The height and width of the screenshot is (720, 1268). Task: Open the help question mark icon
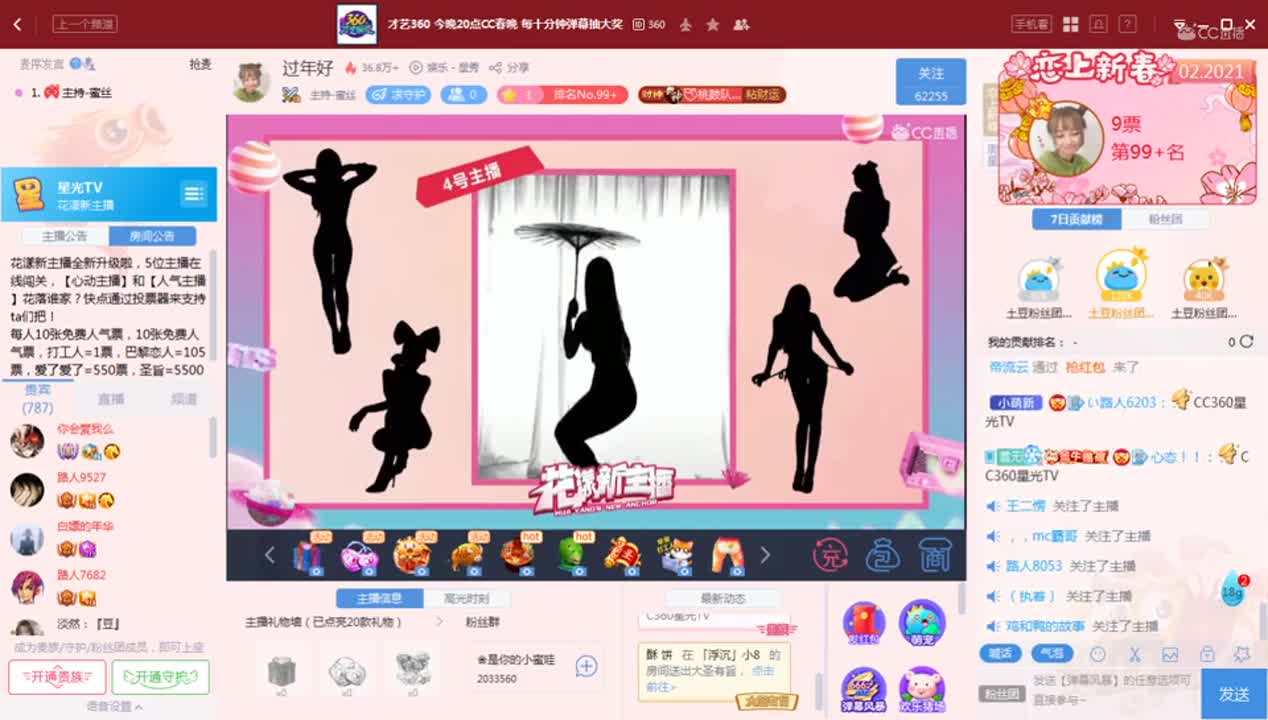[x=1127, y=24]
